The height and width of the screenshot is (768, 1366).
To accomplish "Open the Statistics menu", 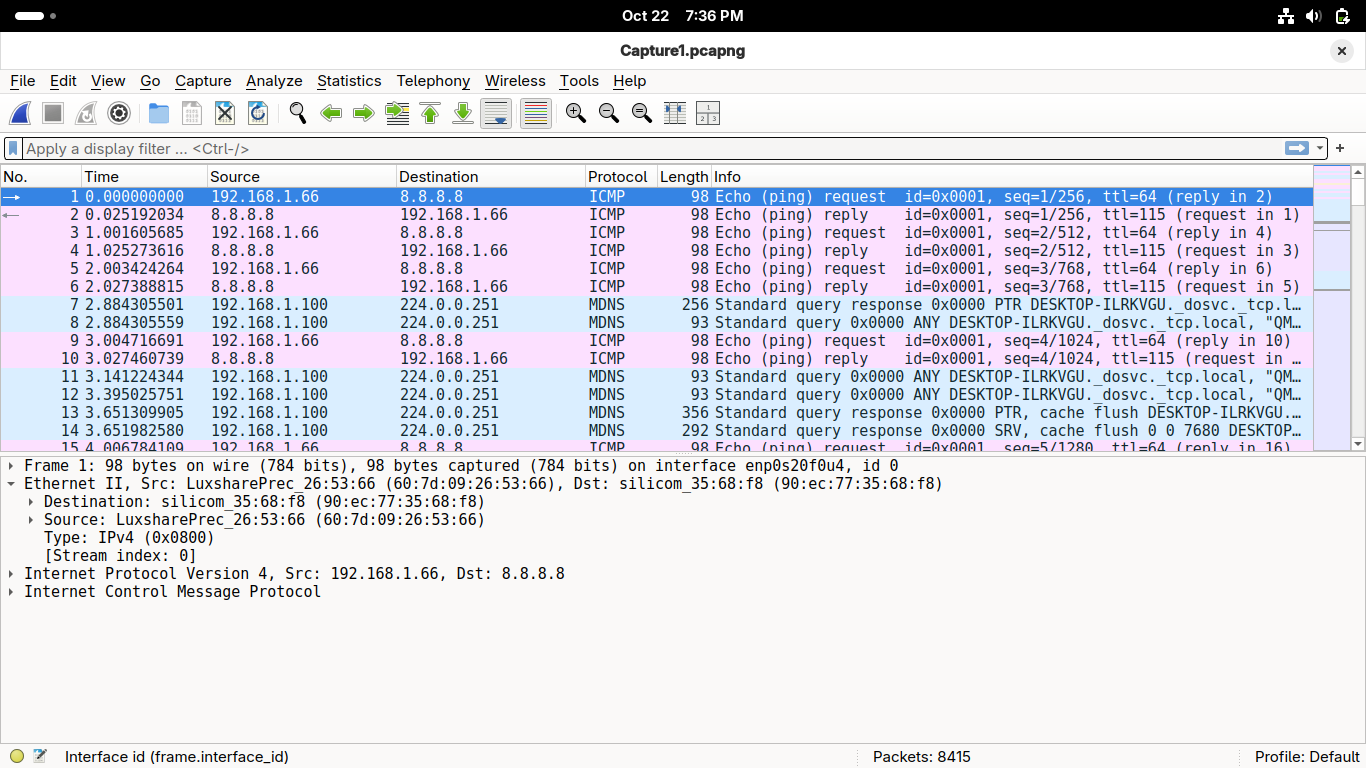I will pos(348,81).
